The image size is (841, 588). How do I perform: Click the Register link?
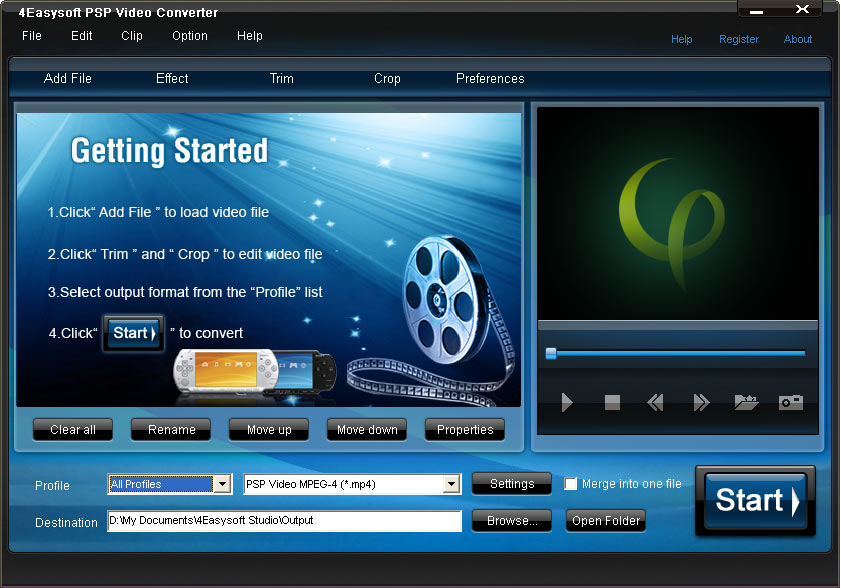click(739, 40)
